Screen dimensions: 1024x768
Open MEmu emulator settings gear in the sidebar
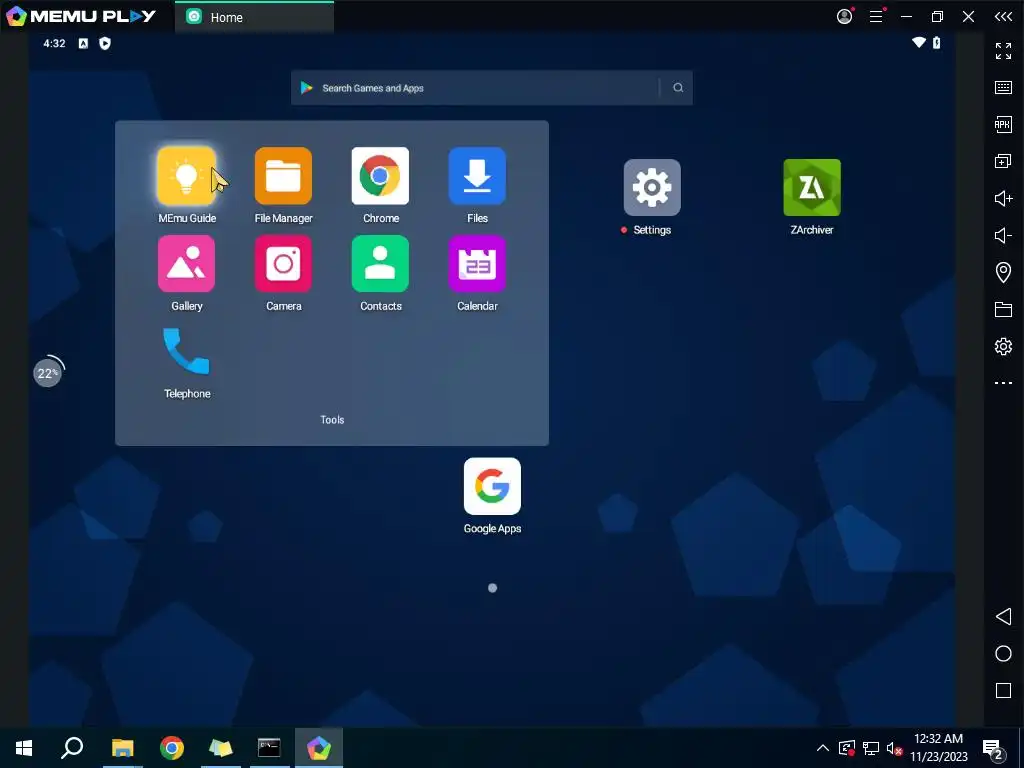(1003, 346)
